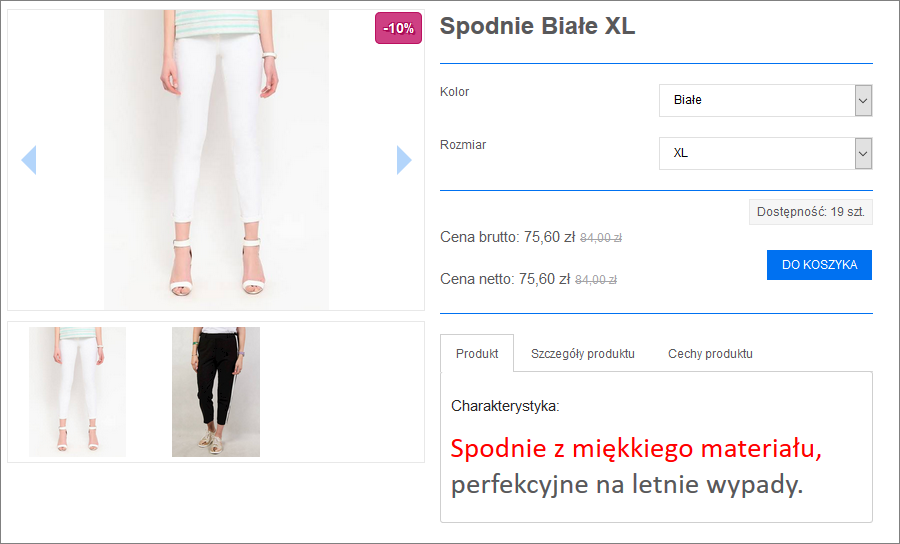The width and height of the screenshot is (900, 544).
Task: Click the red description text about miękkiego materiału
Action: coord(636,449)
